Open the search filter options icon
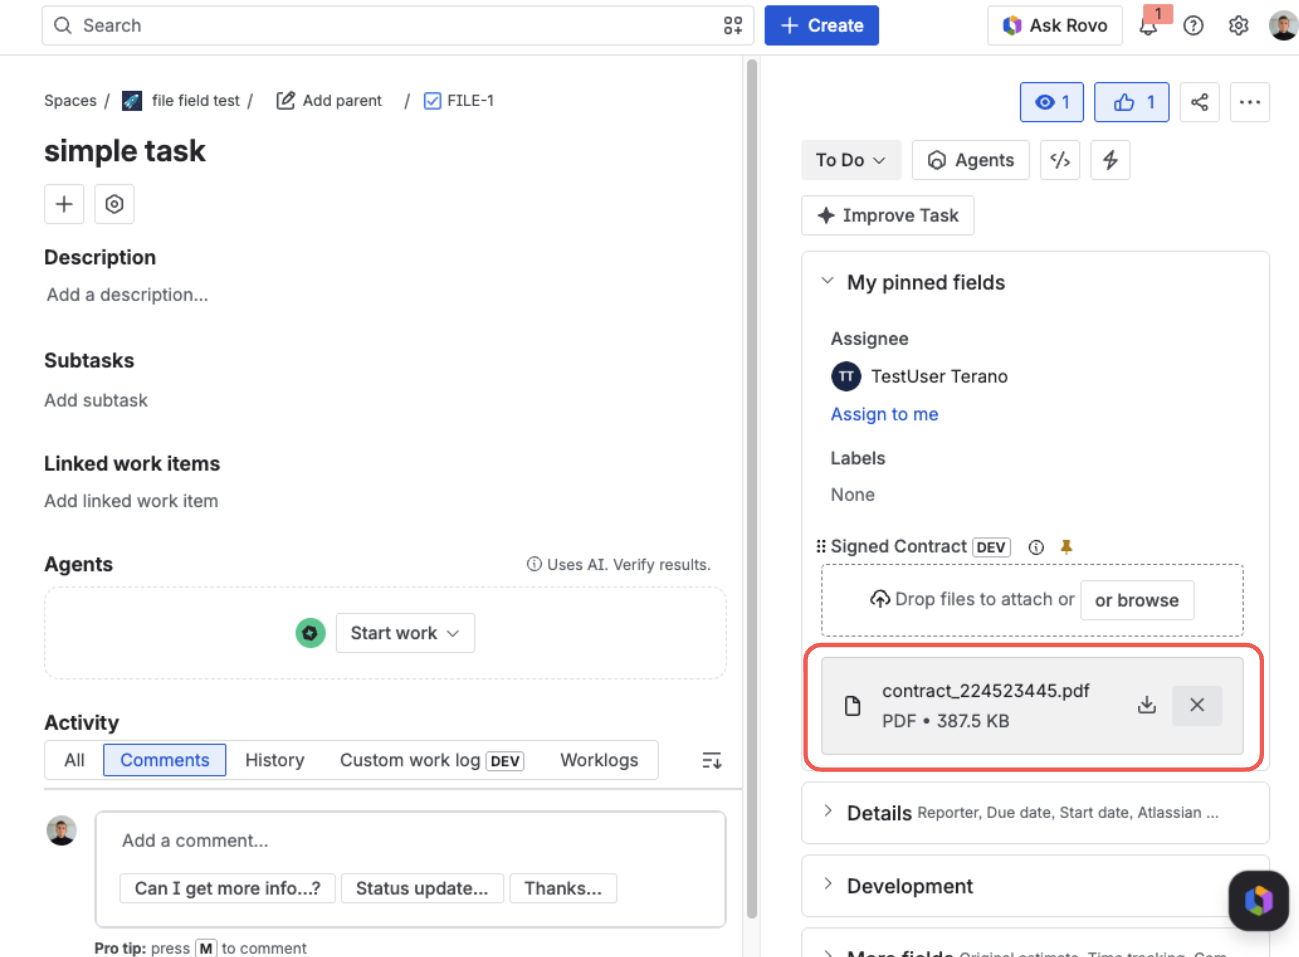 [733, 25]
